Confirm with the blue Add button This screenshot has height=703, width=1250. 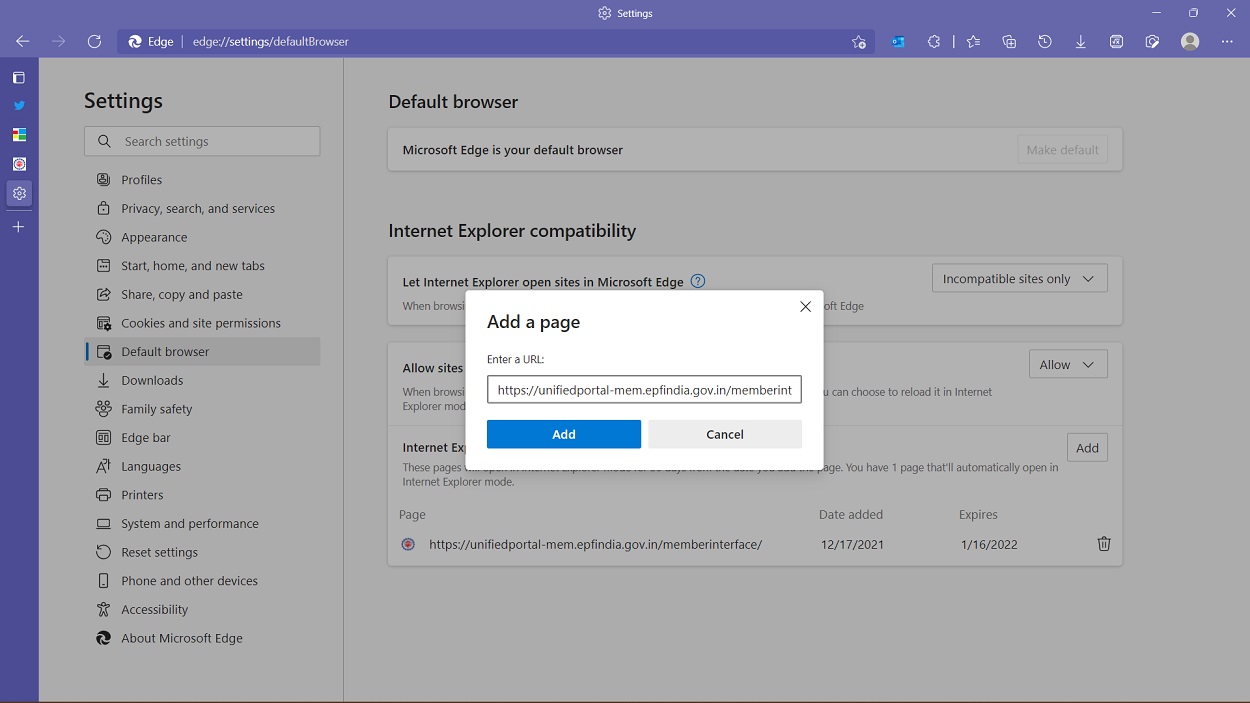[x=564, y=434]
